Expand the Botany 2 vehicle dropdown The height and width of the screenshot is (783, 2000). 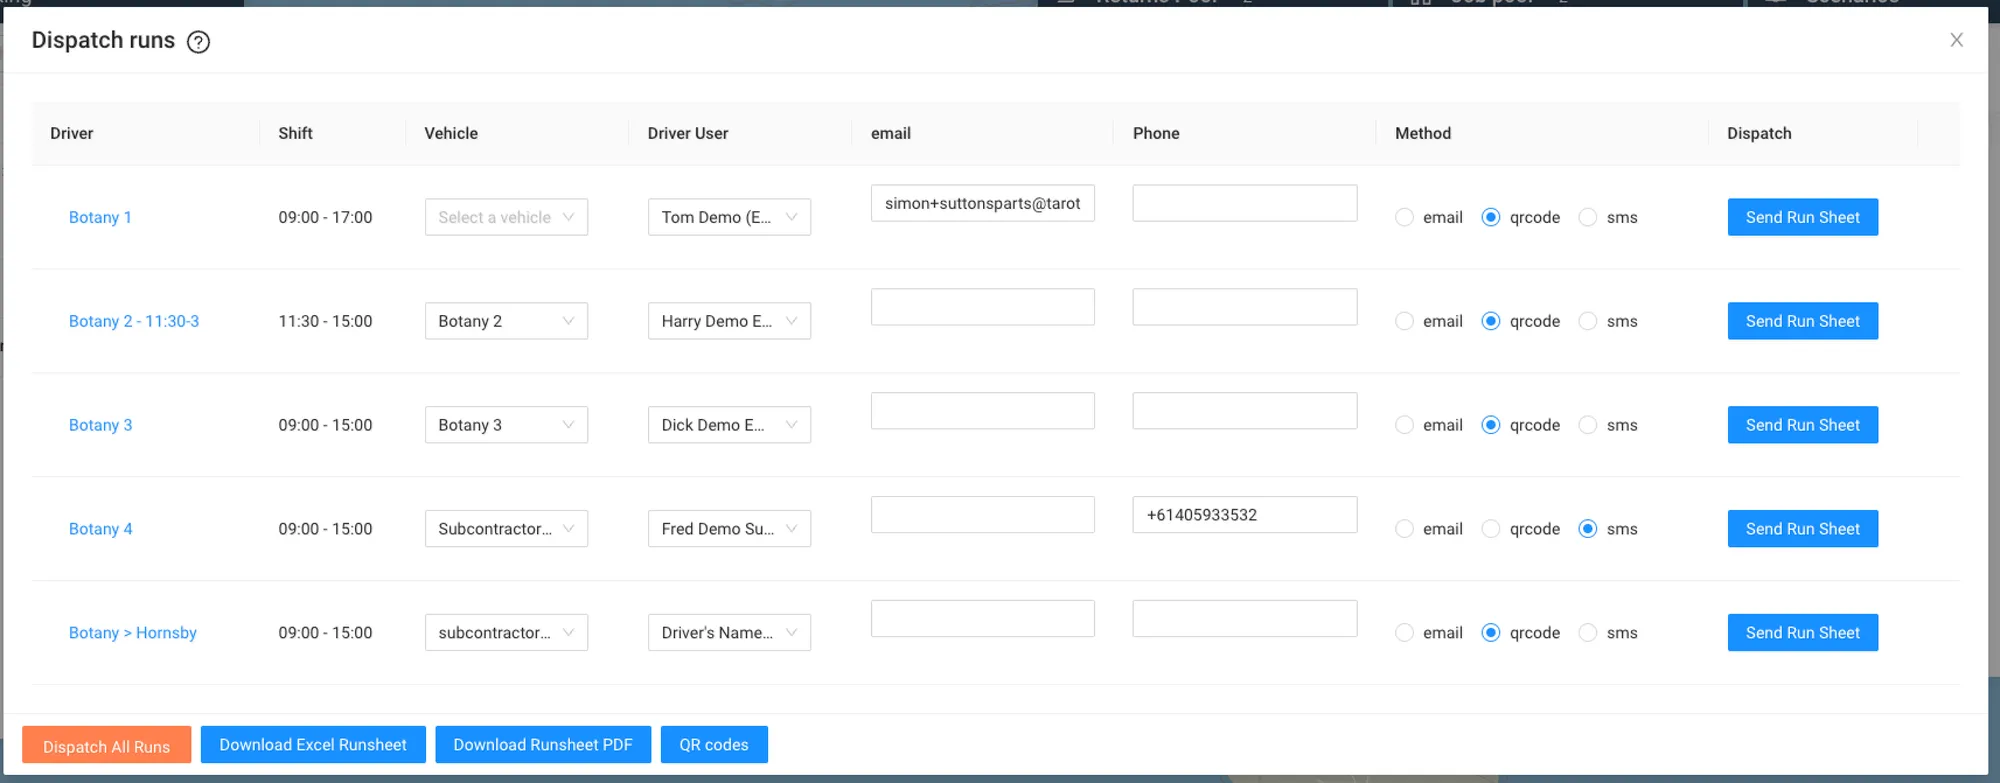click(506, 321)
